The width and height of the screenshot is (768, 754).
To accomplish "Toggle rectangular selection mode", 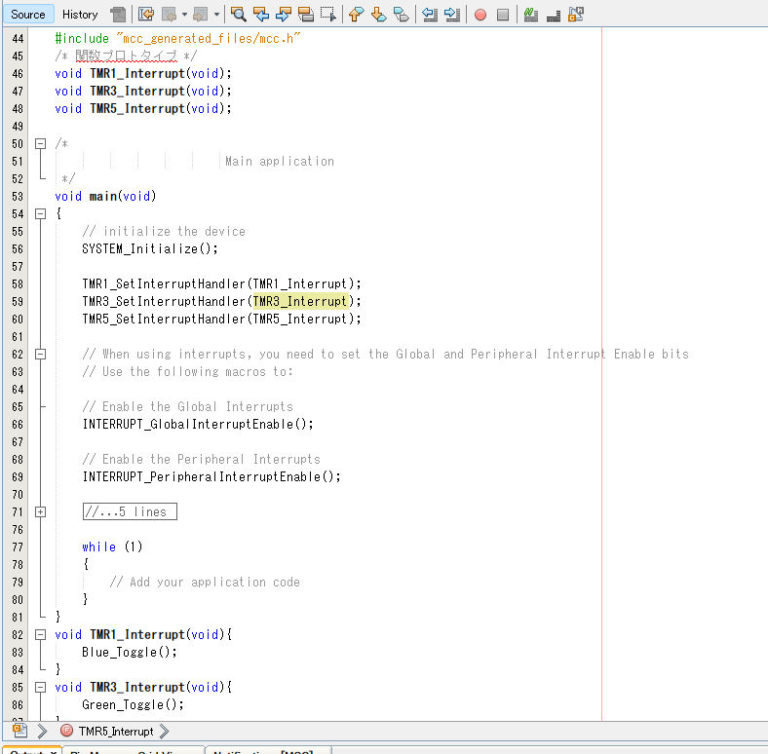I will pos(327,14).
